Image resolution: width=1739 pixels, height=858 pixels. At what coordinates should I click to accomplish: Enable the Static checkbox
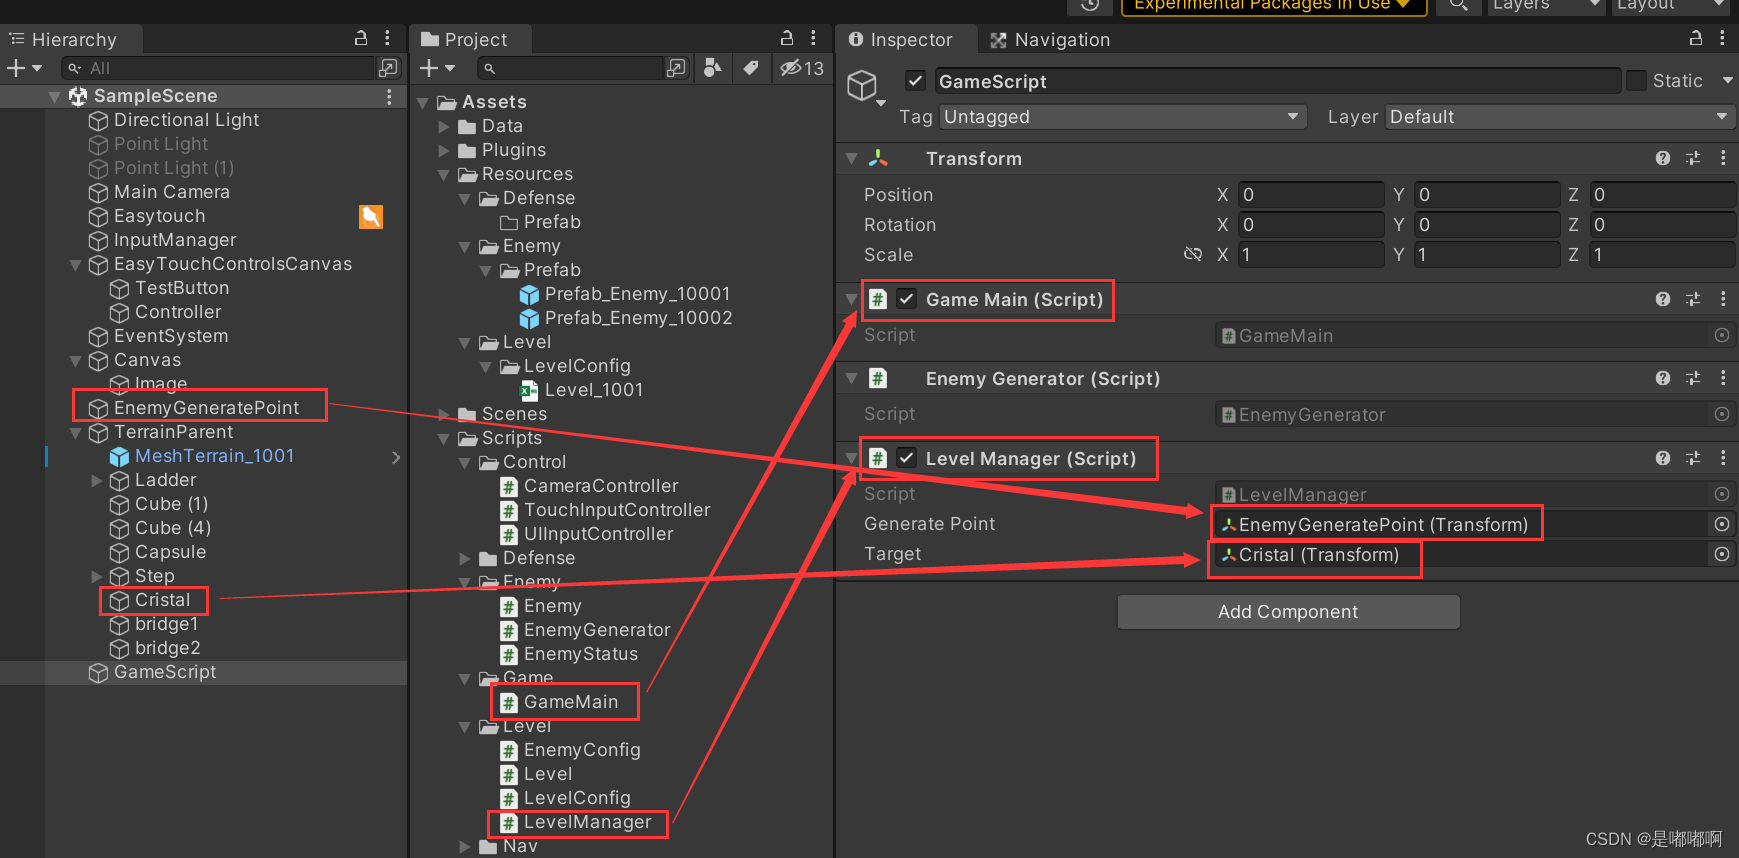coord(1637,81)
